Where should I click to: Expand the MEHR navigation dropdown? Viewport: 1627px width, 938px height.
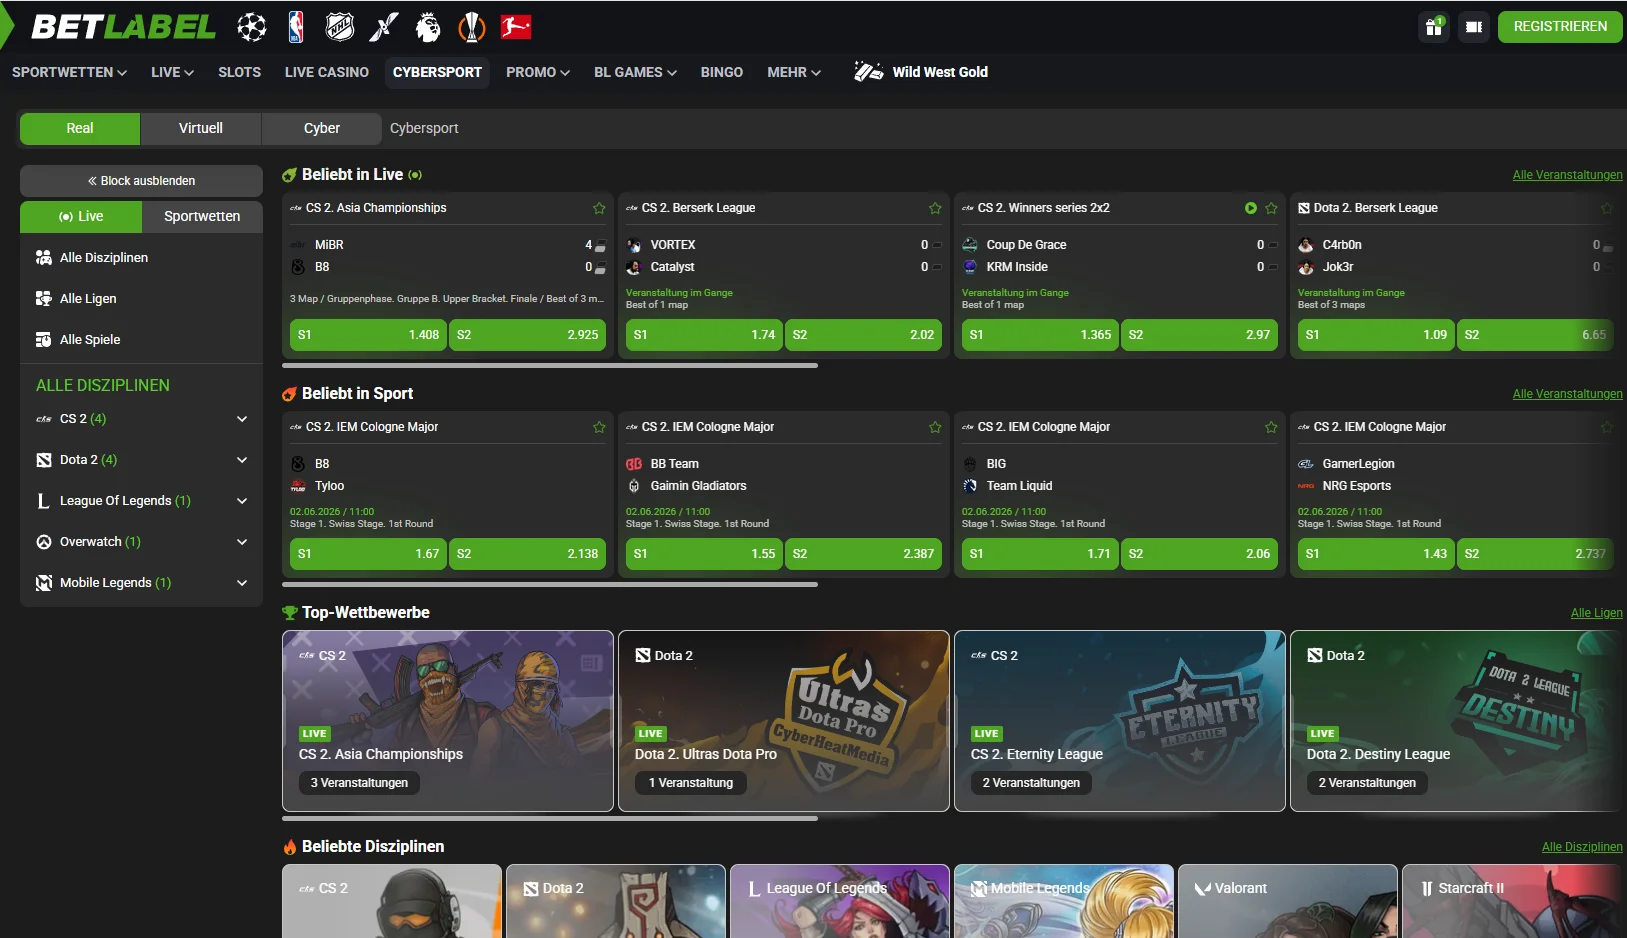pyautogui.click(x=794, y=72)
